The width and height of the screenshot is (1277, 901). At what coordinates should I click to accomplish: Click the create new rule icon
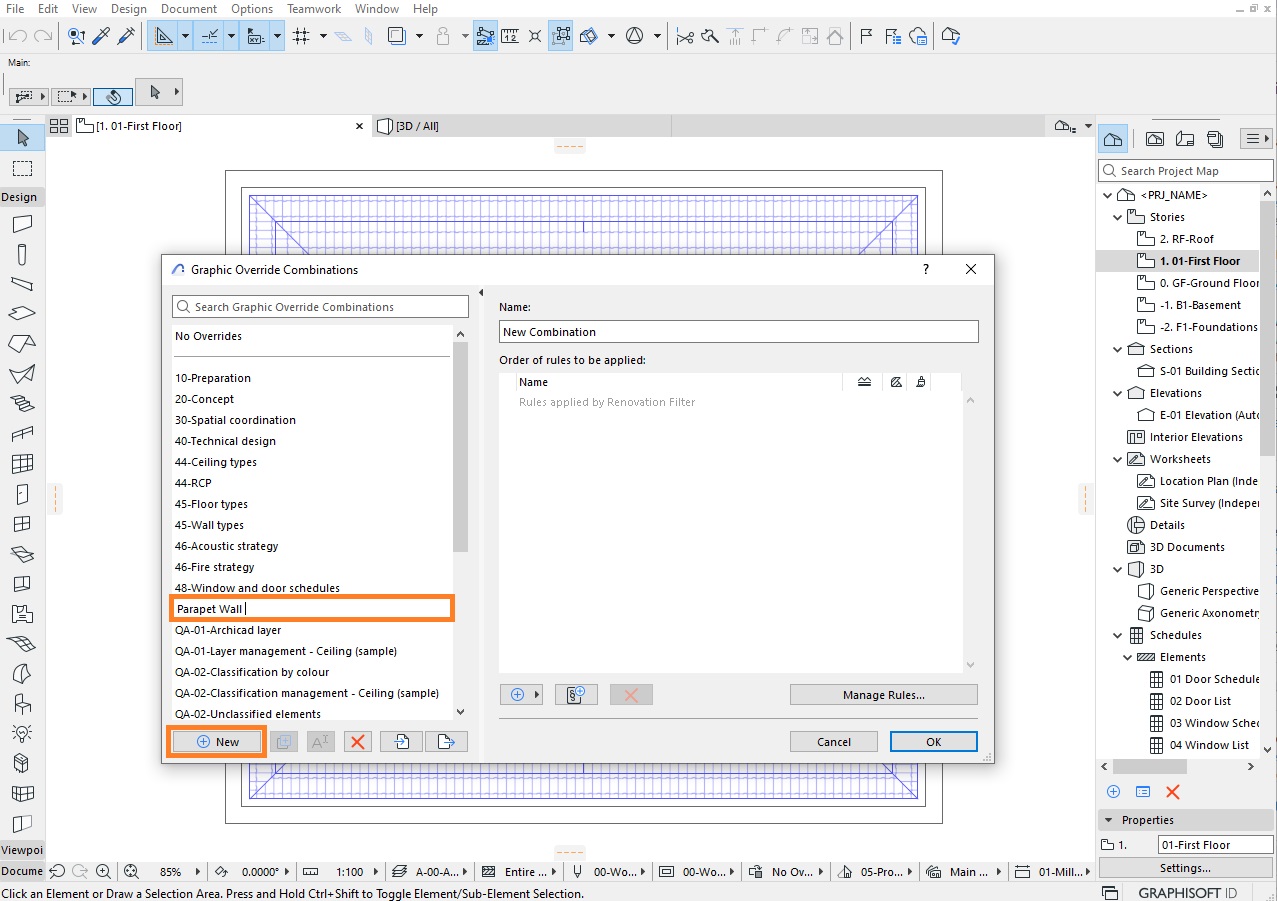point(576,695)
